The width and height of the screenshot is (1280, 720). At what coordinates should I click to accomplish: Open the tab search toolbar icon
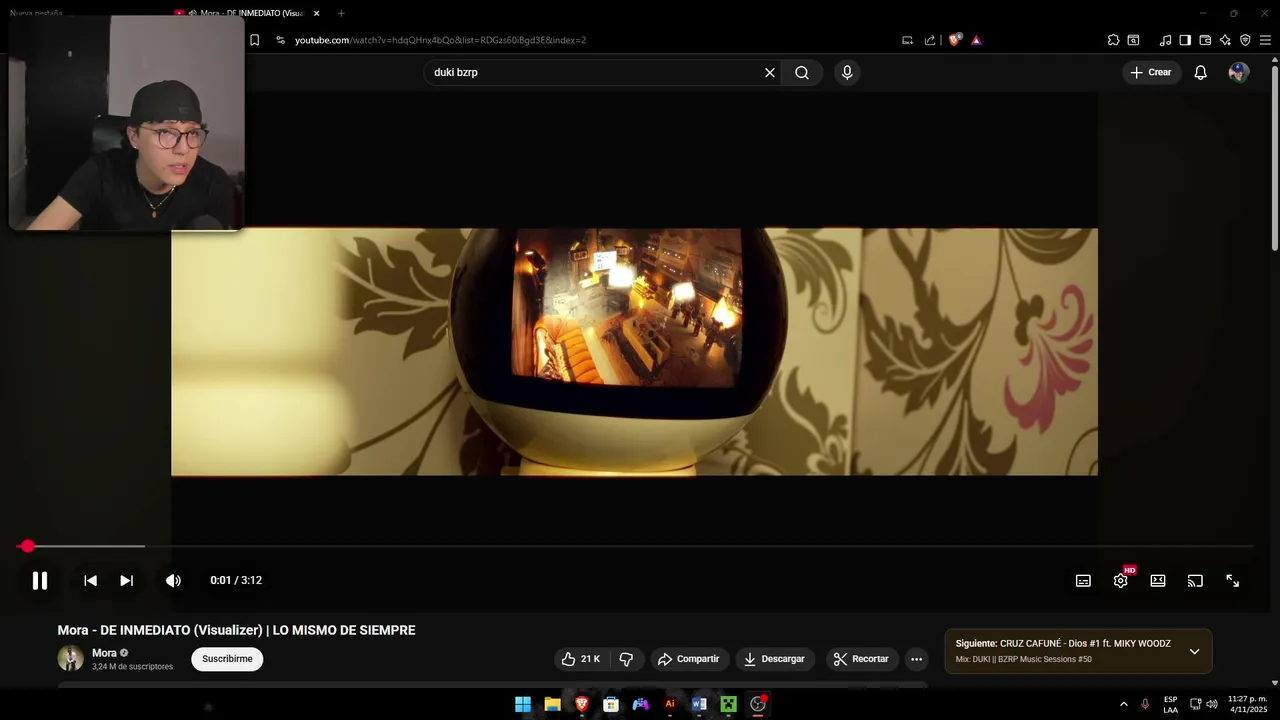1133,40
